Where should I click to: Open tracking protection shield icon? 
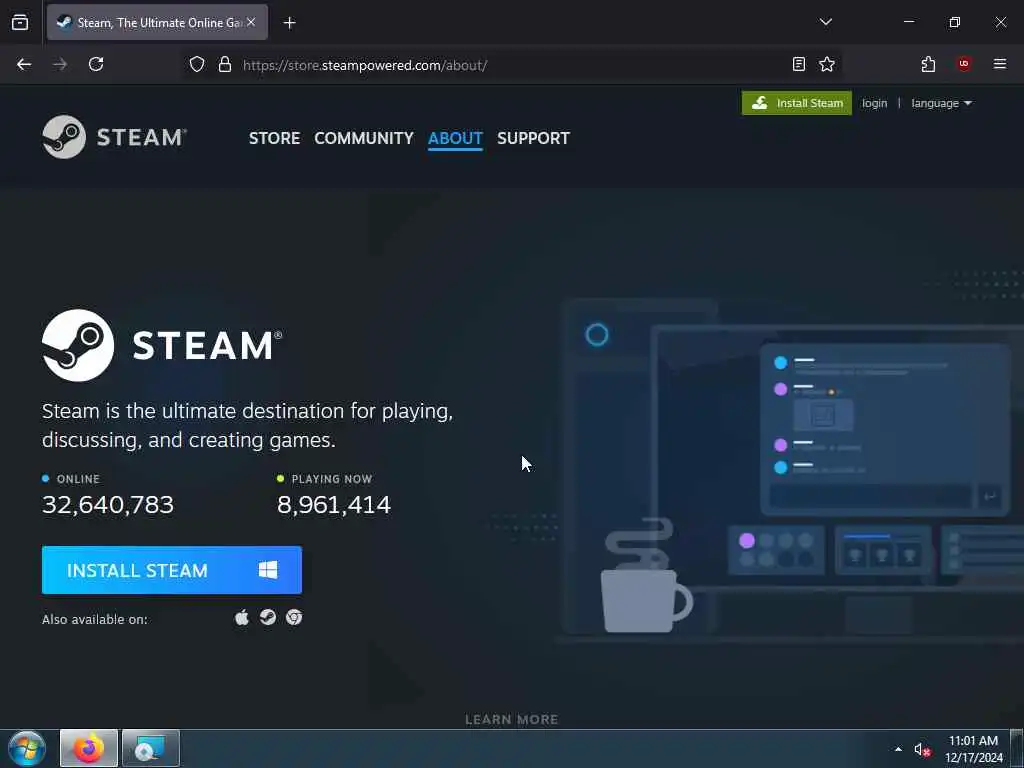coord(197,64)
